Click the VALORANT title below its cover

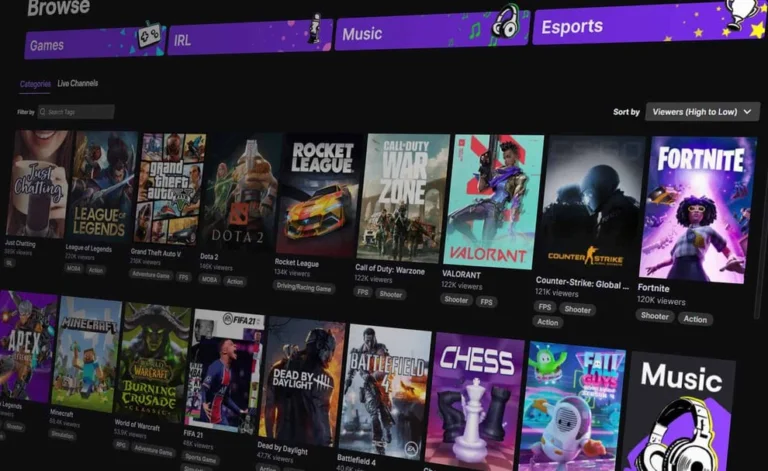[x=461, y=274]
